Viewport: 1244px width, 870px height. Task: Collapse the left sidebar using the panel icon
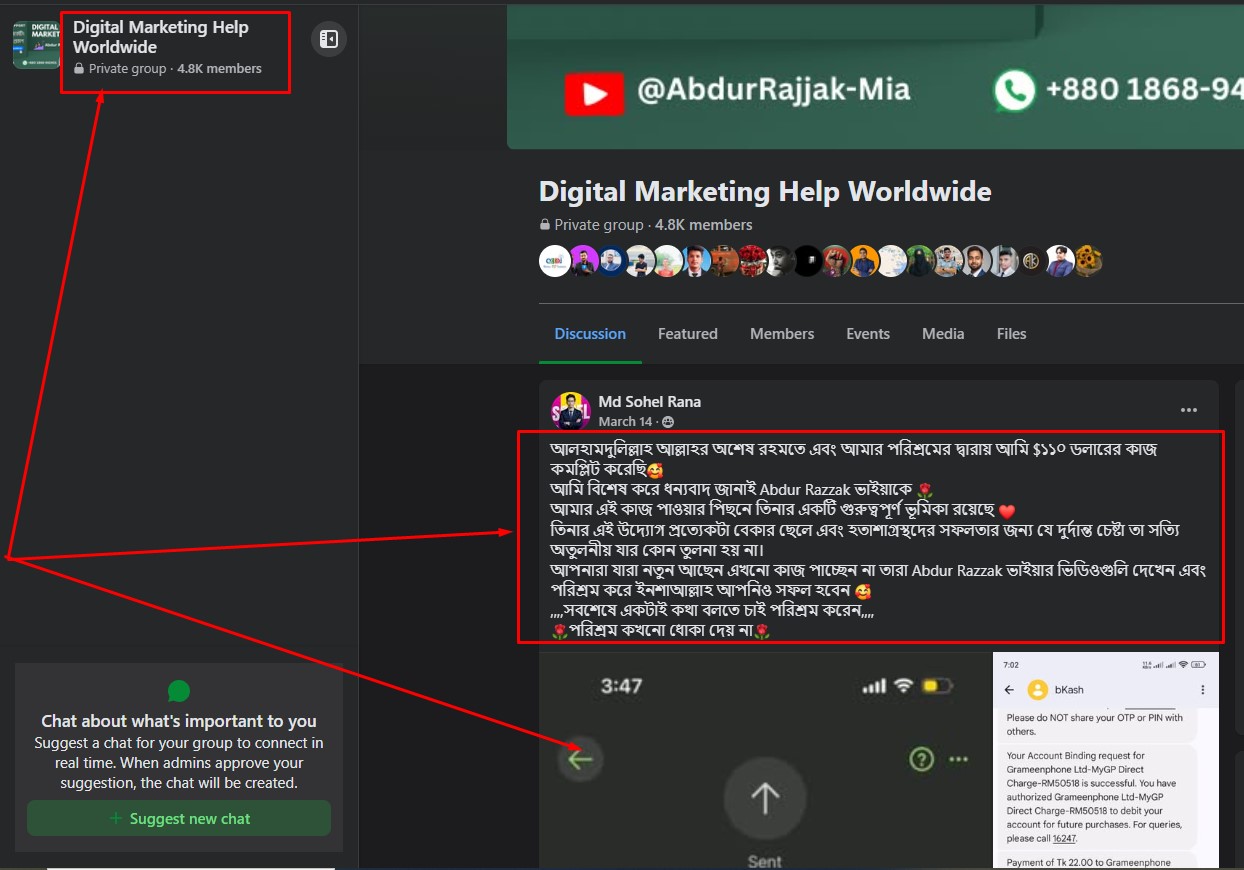coord(329,39)
